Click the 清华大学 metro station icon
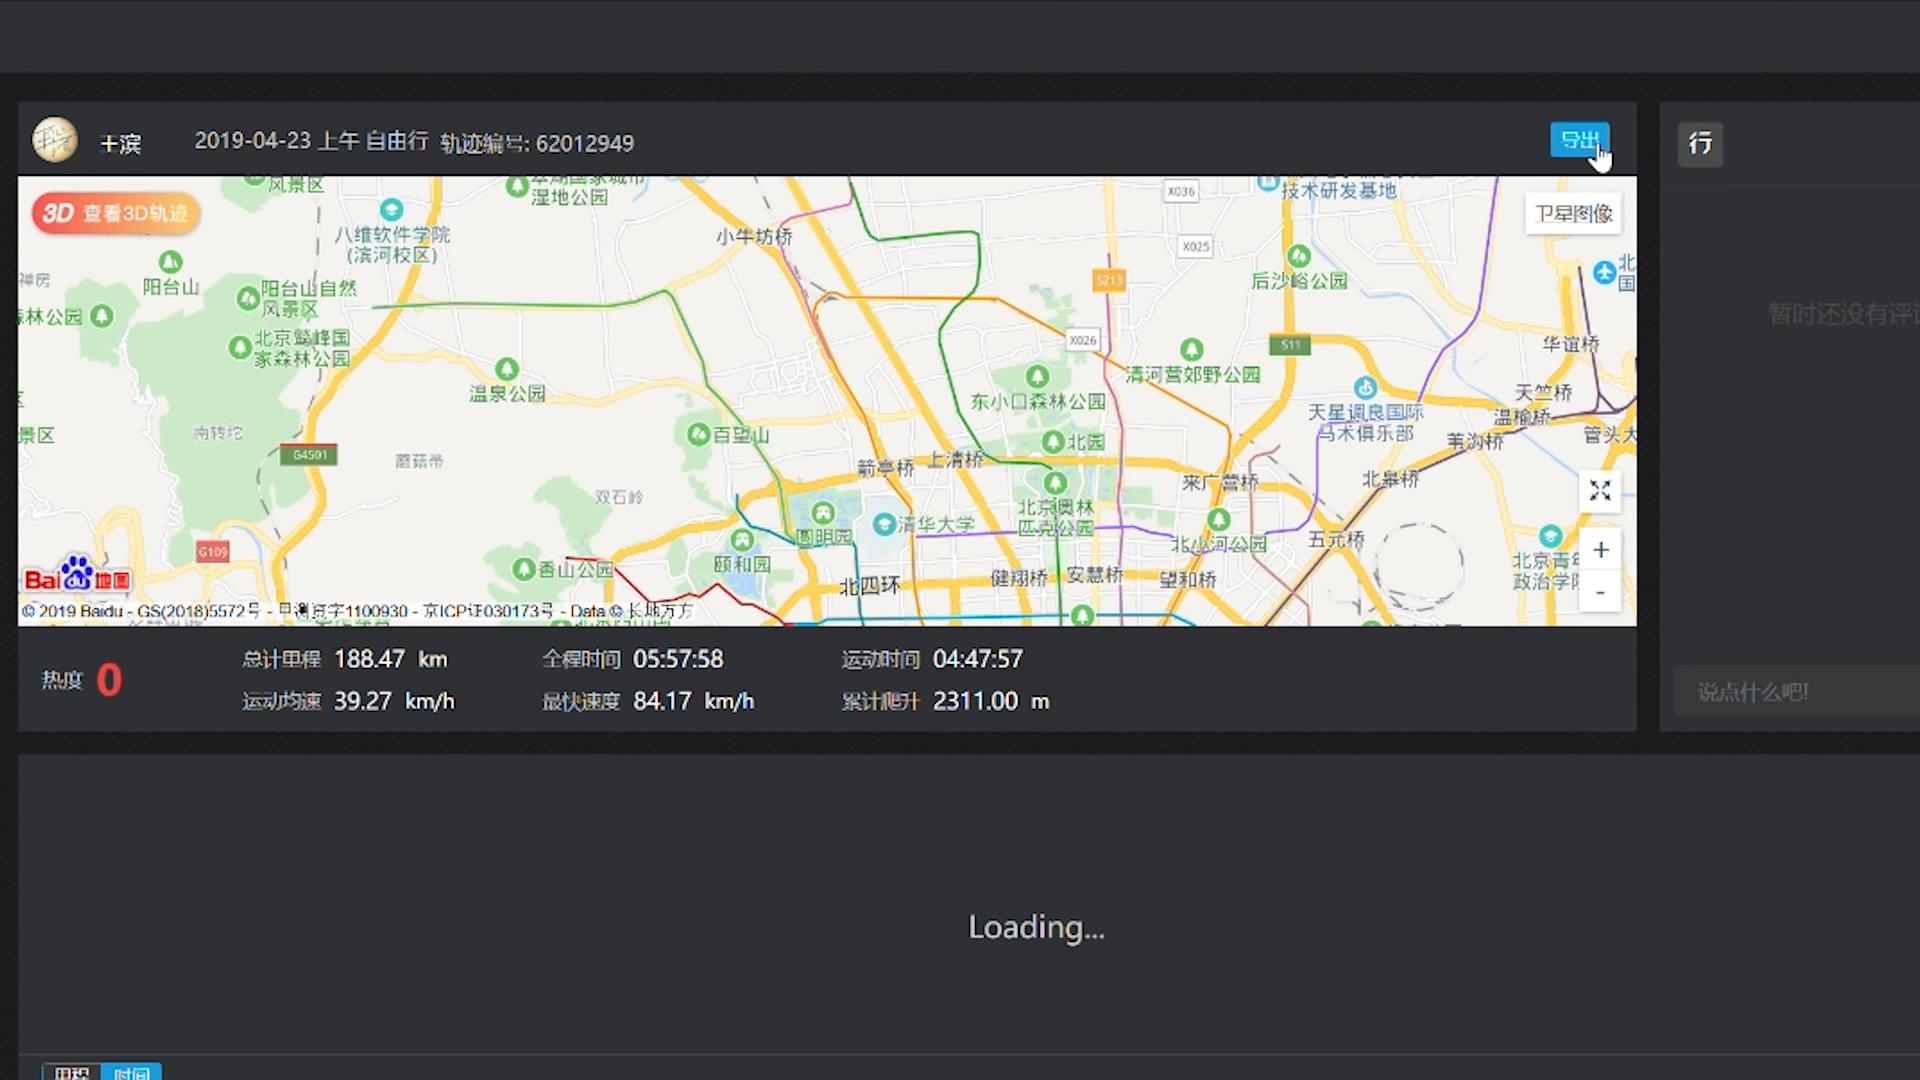 (x=884, y=524)
